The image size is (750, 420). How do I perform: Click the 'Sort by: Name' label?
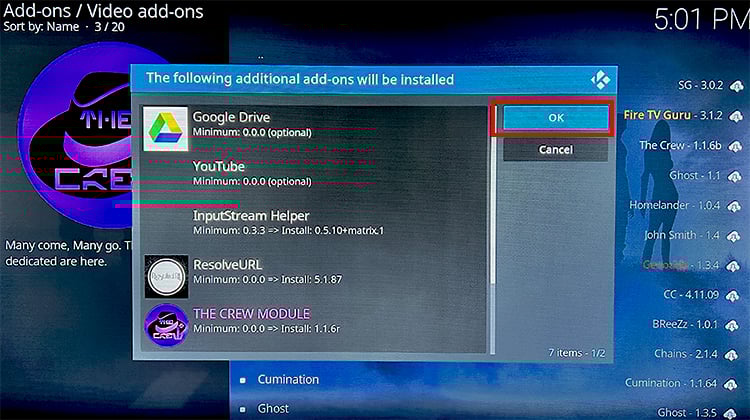[41, 27]
